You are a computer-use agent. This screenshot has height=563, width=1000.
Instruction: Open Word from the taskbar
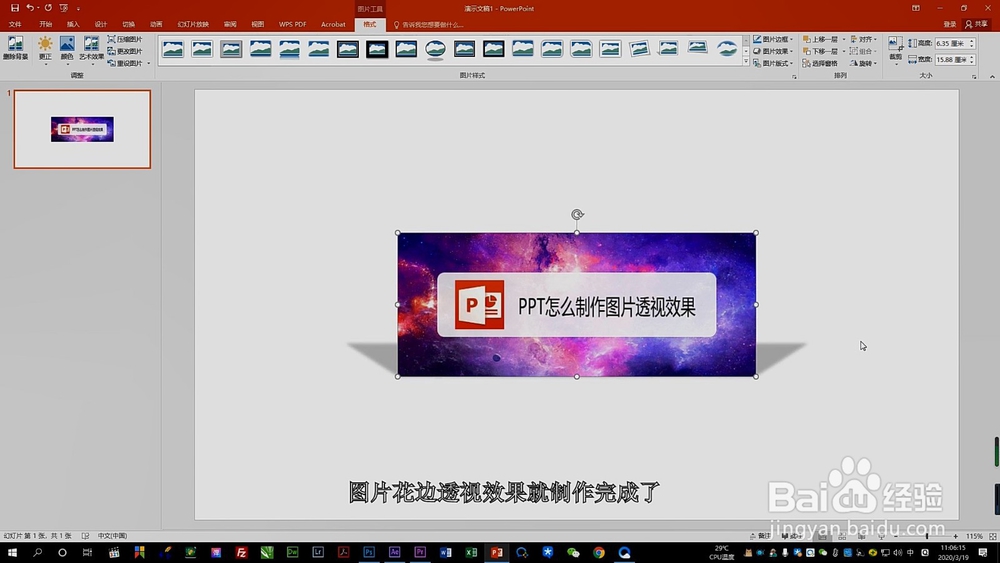[446, 552]
